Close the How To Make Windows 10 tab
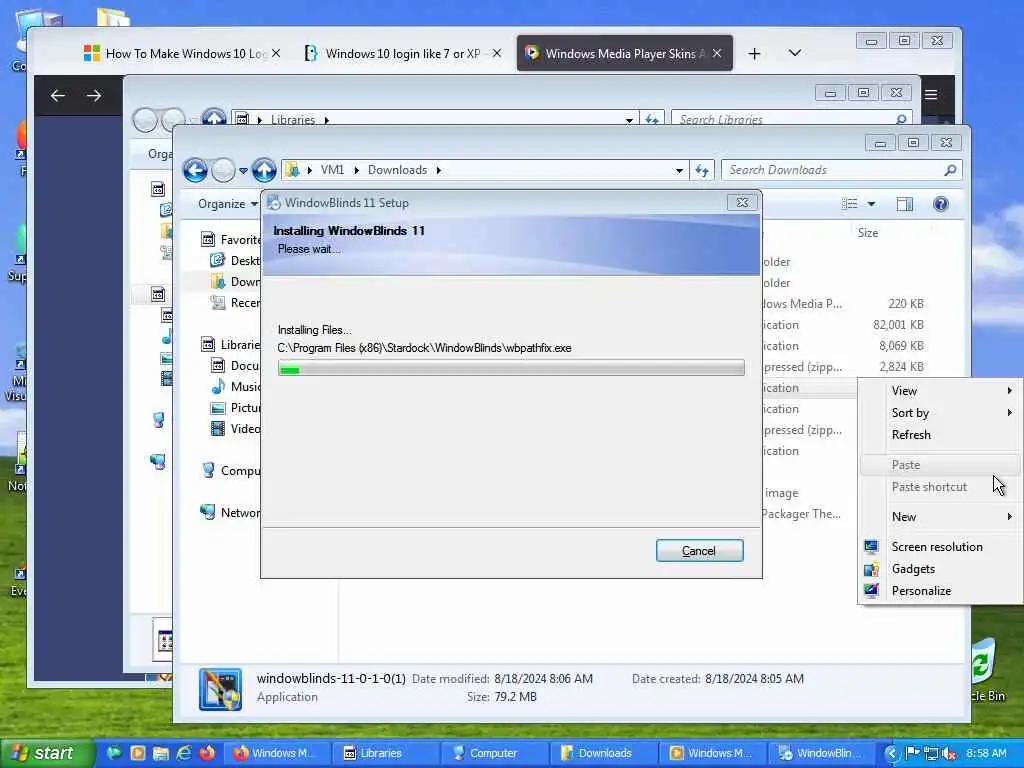Screen dimensions: 1024x768 click(276, 54)
